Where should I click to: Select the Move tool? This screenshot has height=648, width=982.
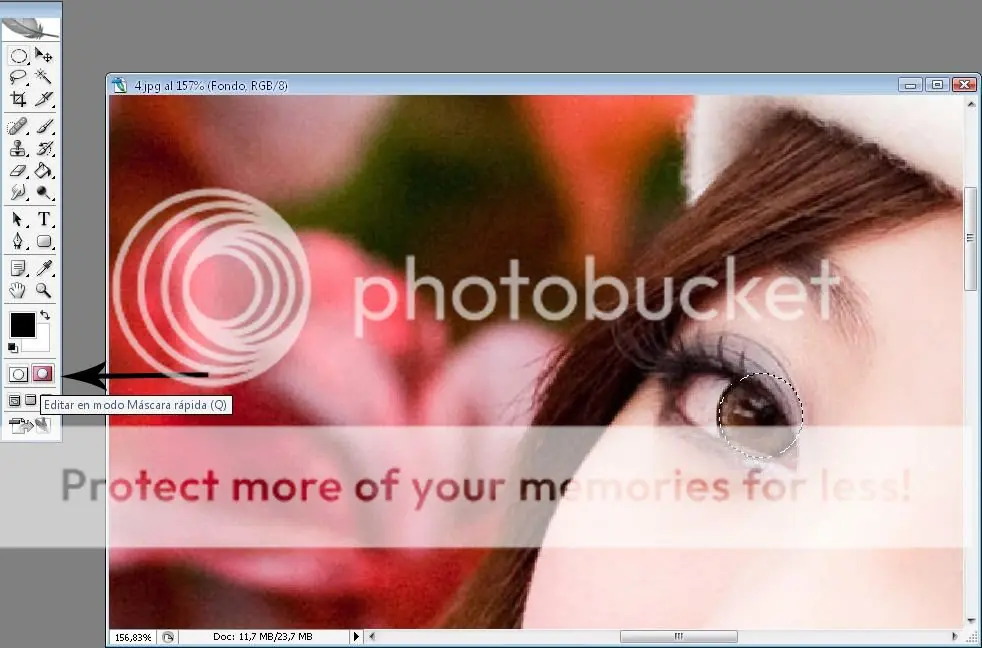[x=43, y=56]
